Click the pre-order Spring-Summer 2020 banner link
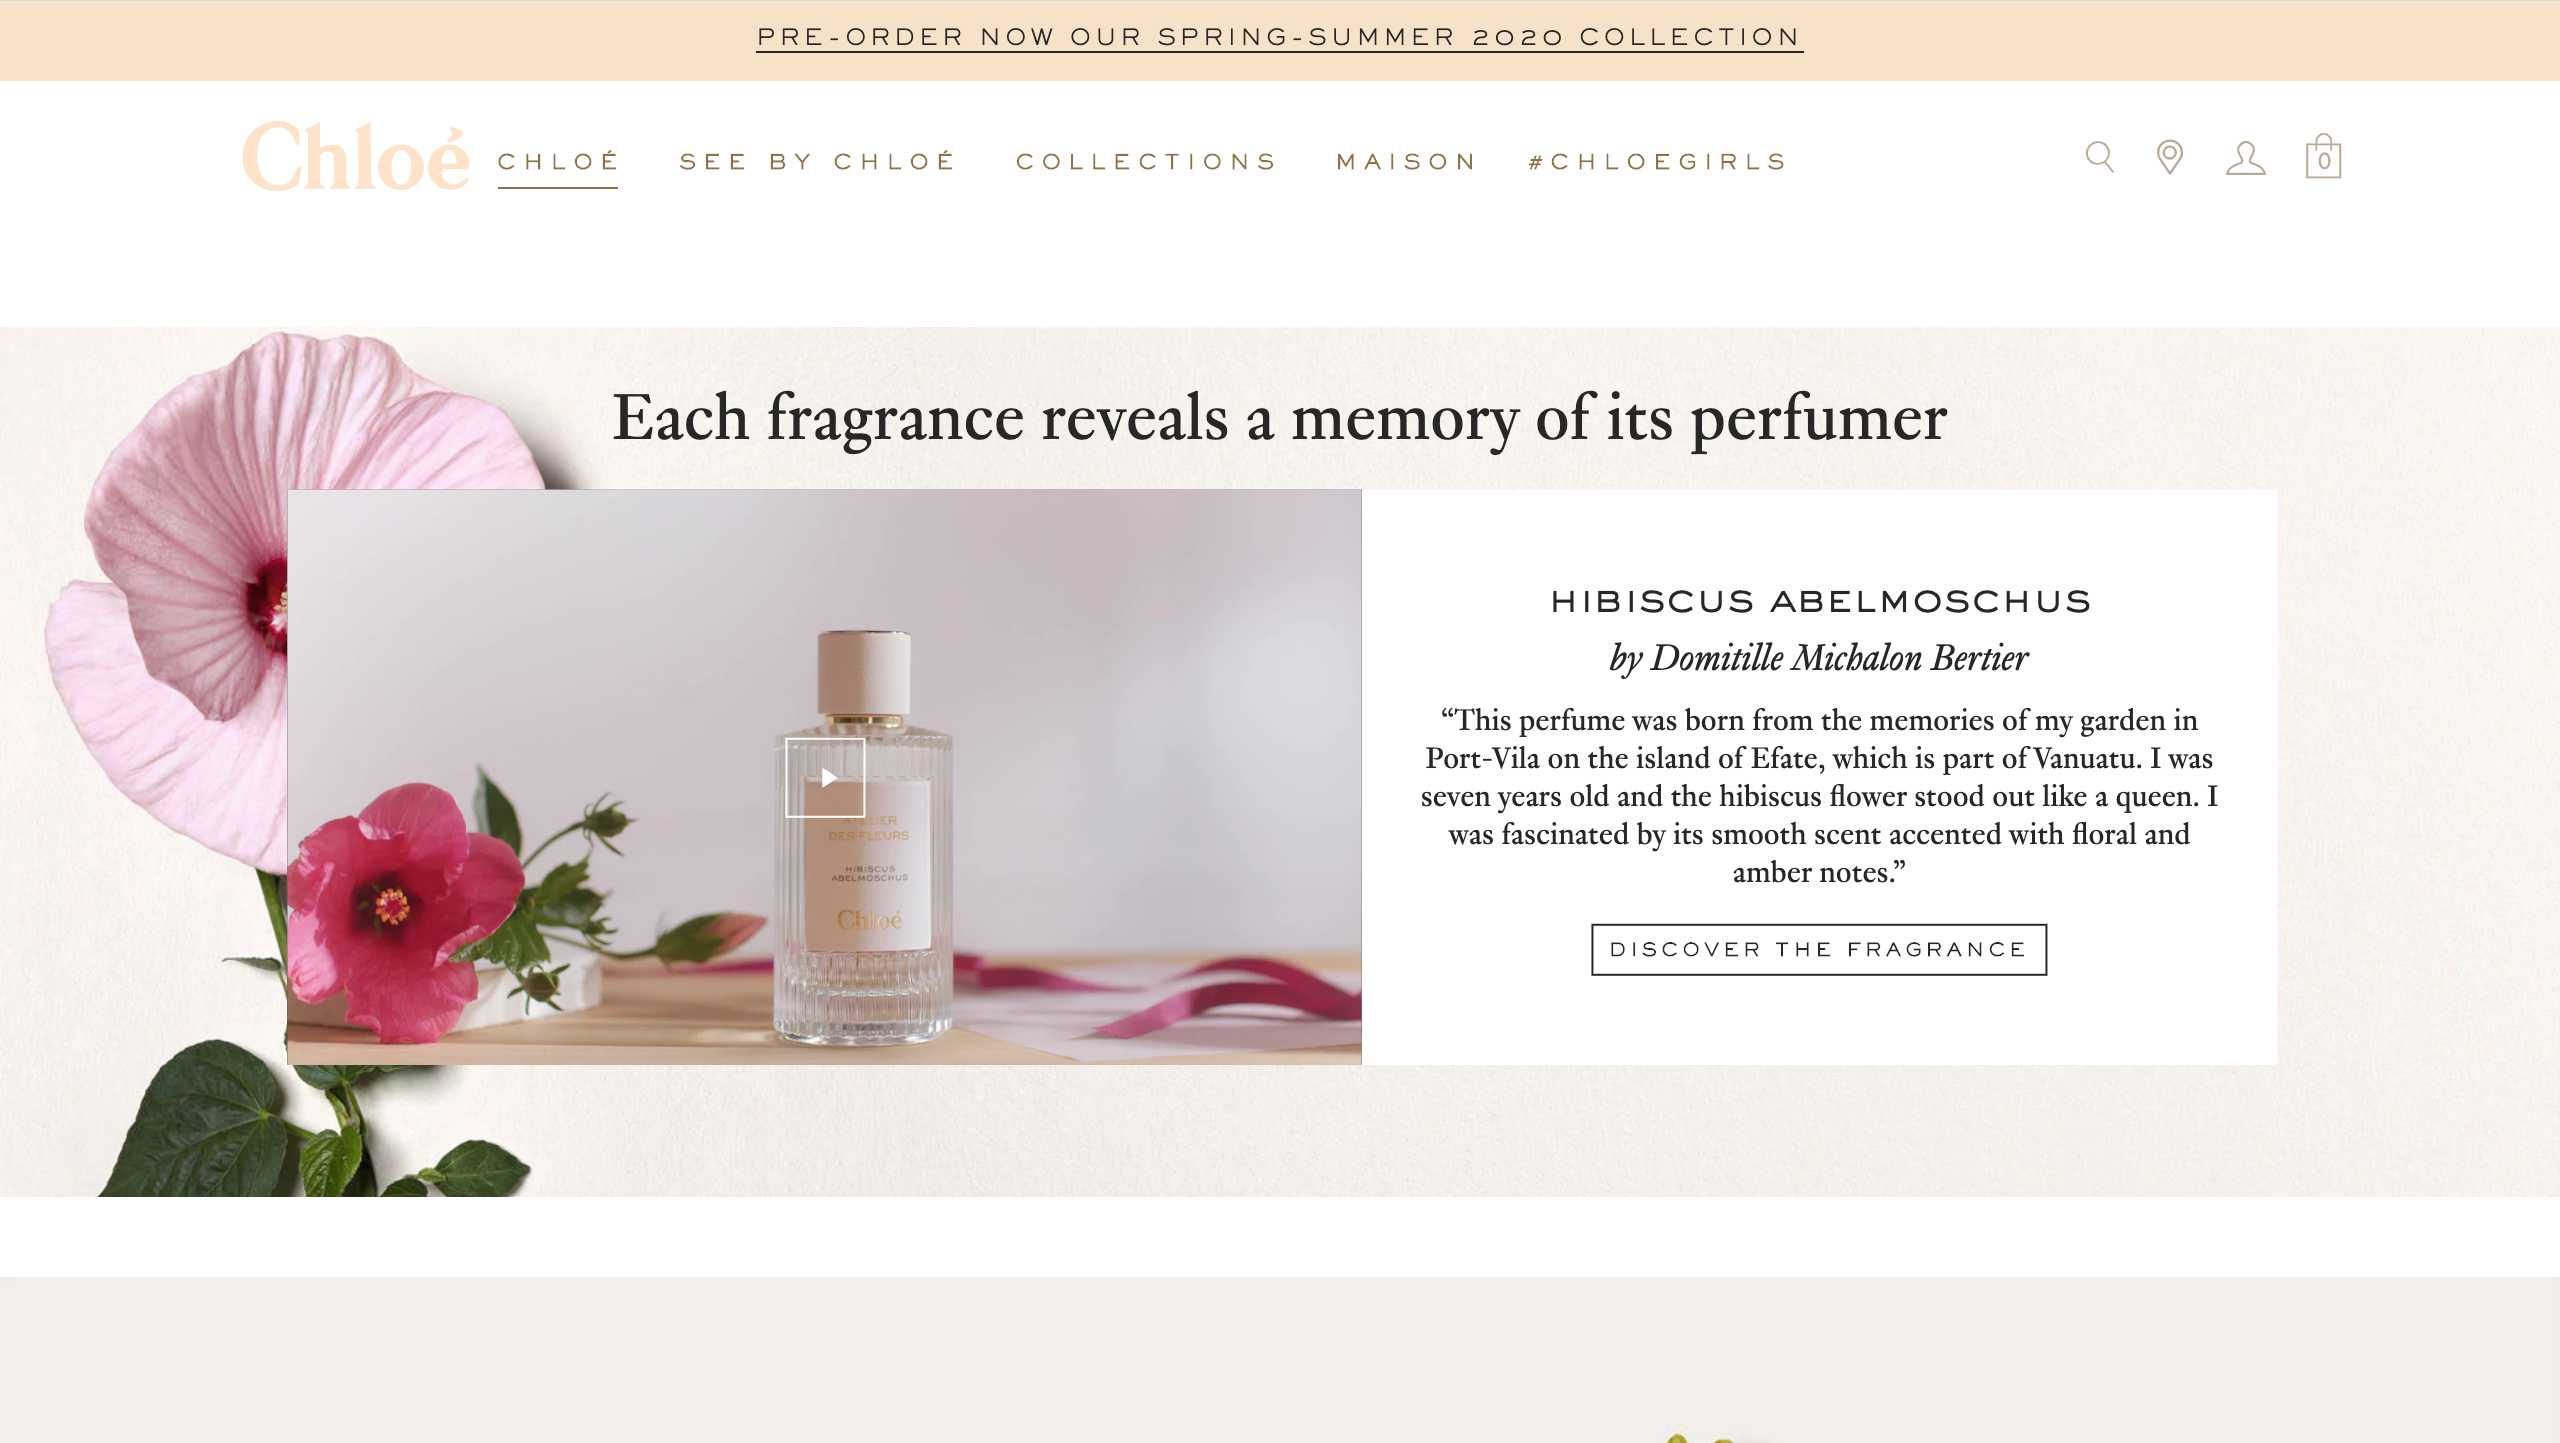Screen dimensions: 2560x1443 coord(1279,37)
